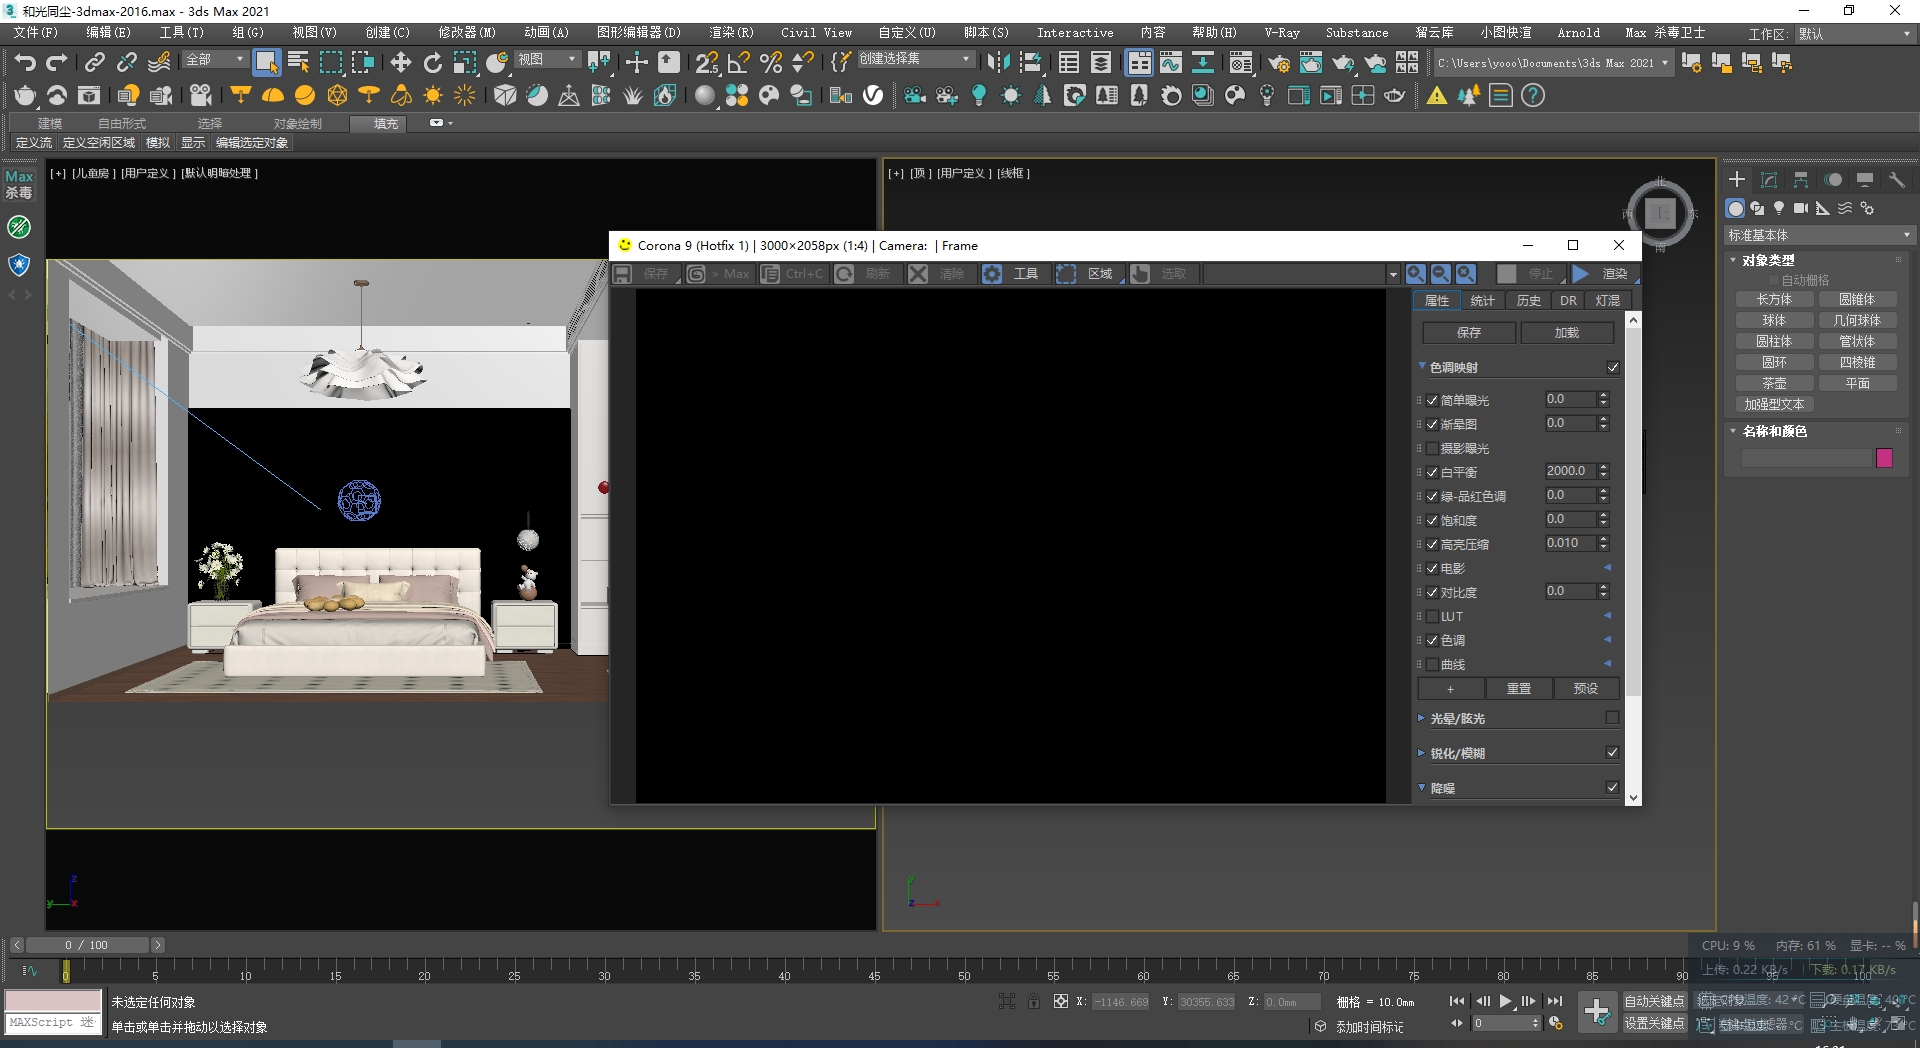Choose the Select and Move tool
Image resolution: width=1920 pixels, height=1048 pixels.
coord(401,63)
